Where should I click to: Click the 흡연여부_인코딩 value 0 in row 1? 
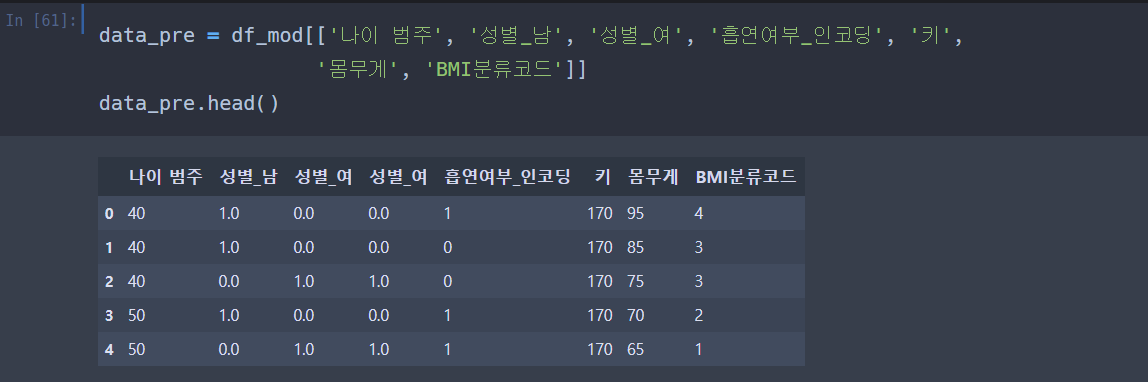(x=448, y=247)
